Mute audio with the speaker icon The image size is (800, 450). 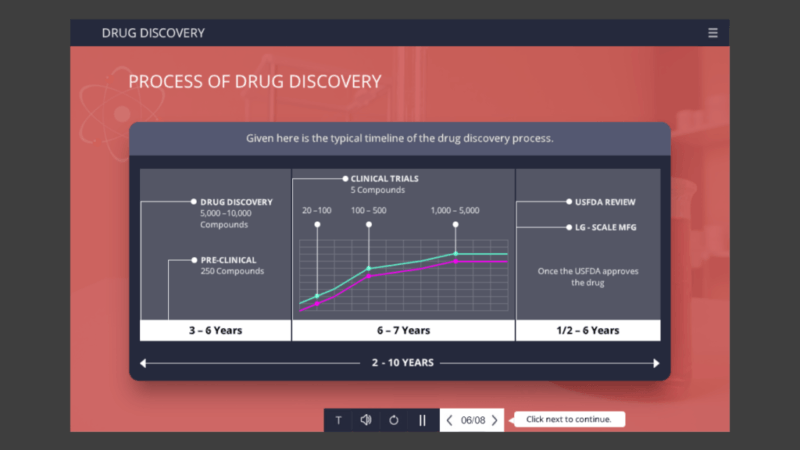(366, 420)
